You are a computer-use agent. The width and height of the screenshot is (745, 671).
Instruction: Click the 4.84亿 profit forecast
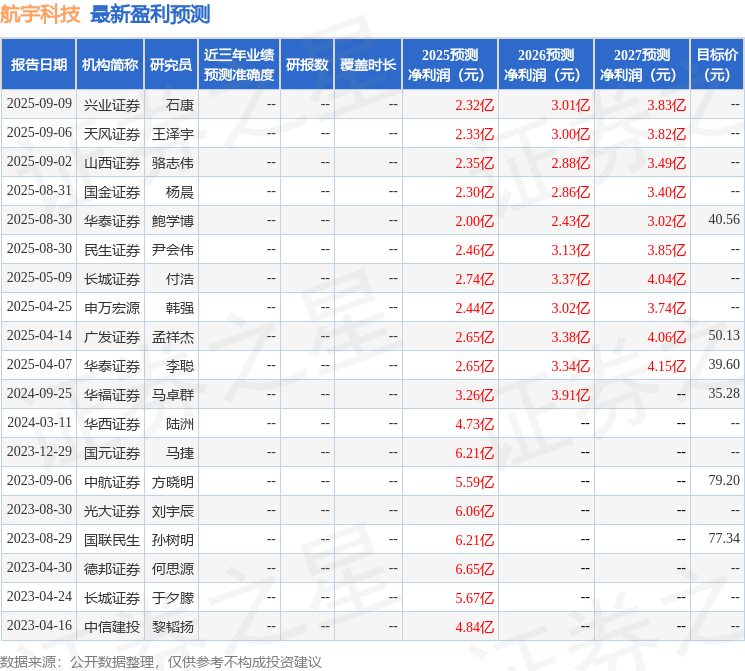474,627
